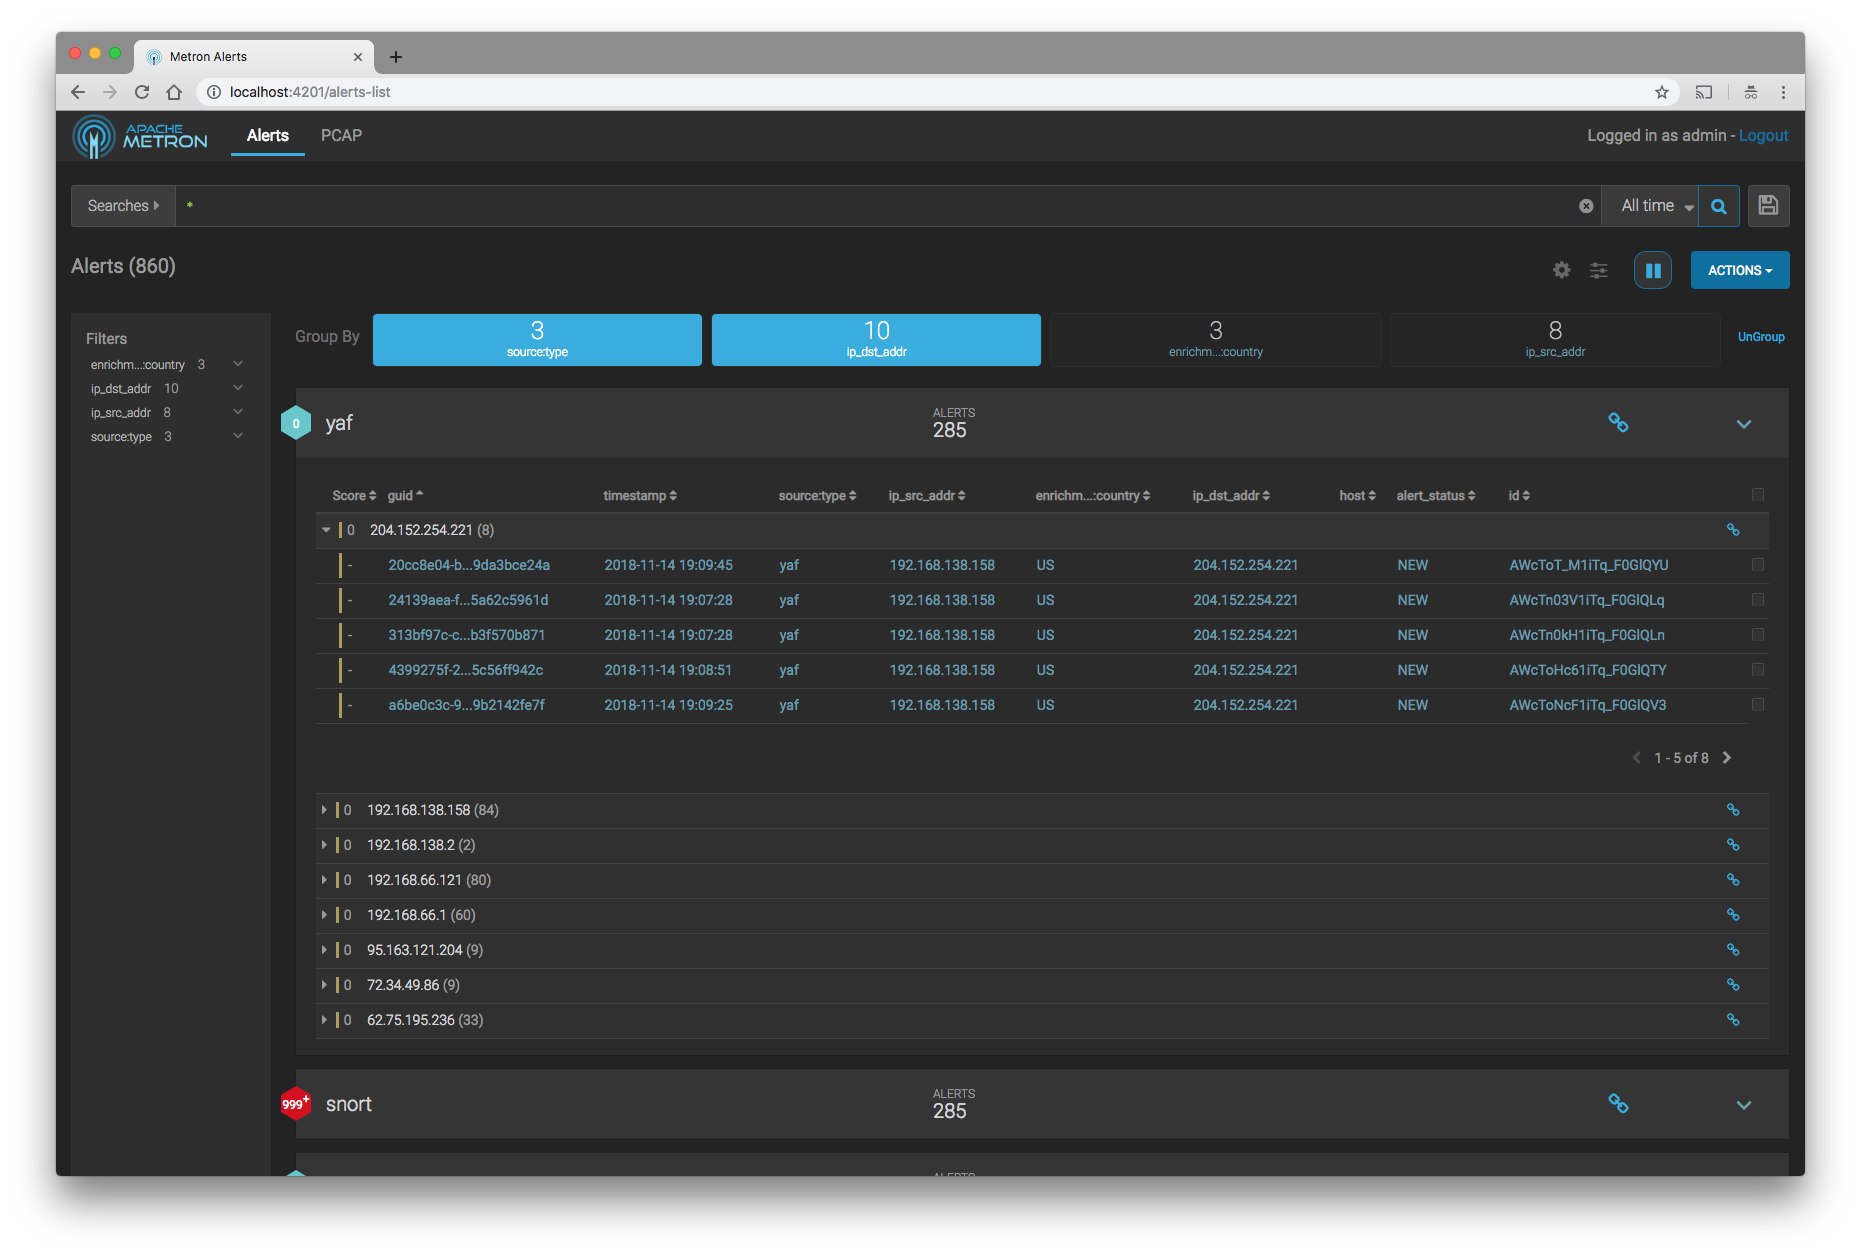Screen dimensions: 1861x1256
Task: Go to previous page of results
Action: click(1637, 758)
